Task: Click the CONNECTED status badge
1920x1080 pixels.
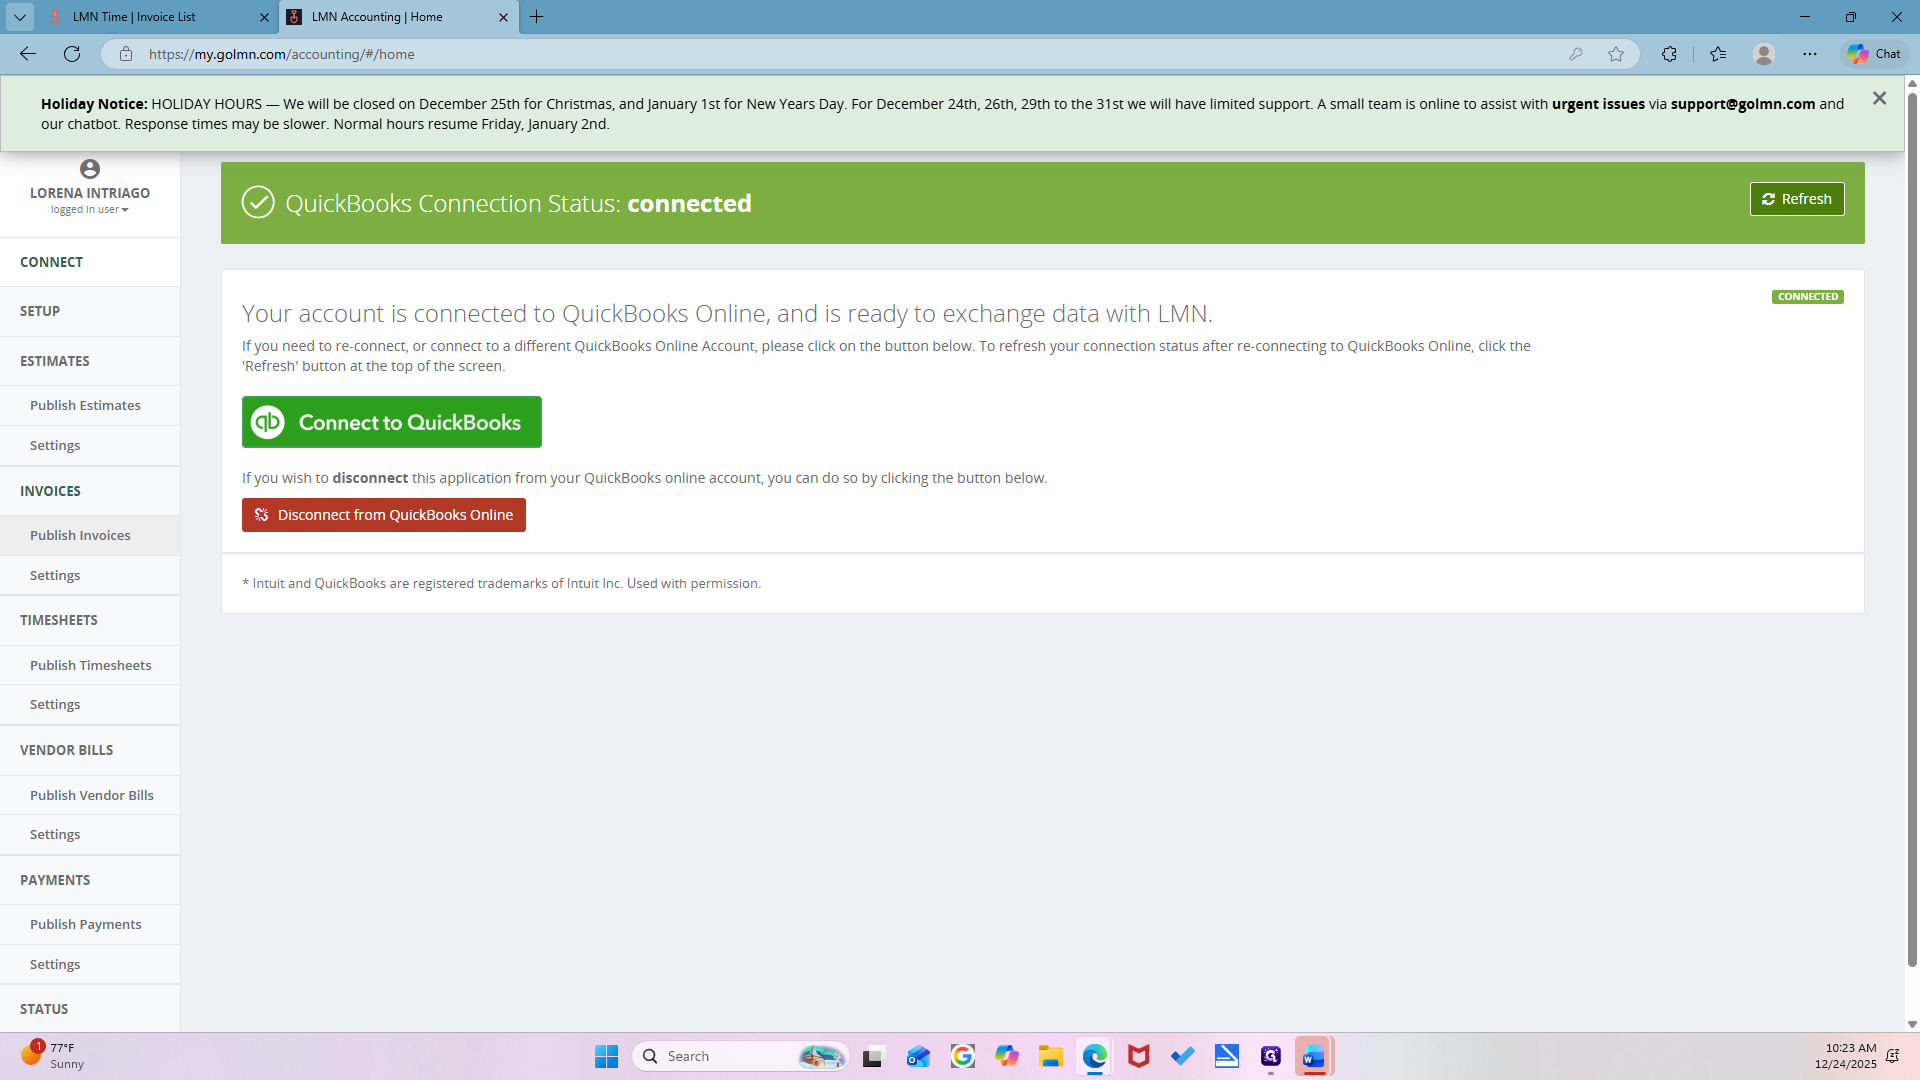Action: (1807, 297)
